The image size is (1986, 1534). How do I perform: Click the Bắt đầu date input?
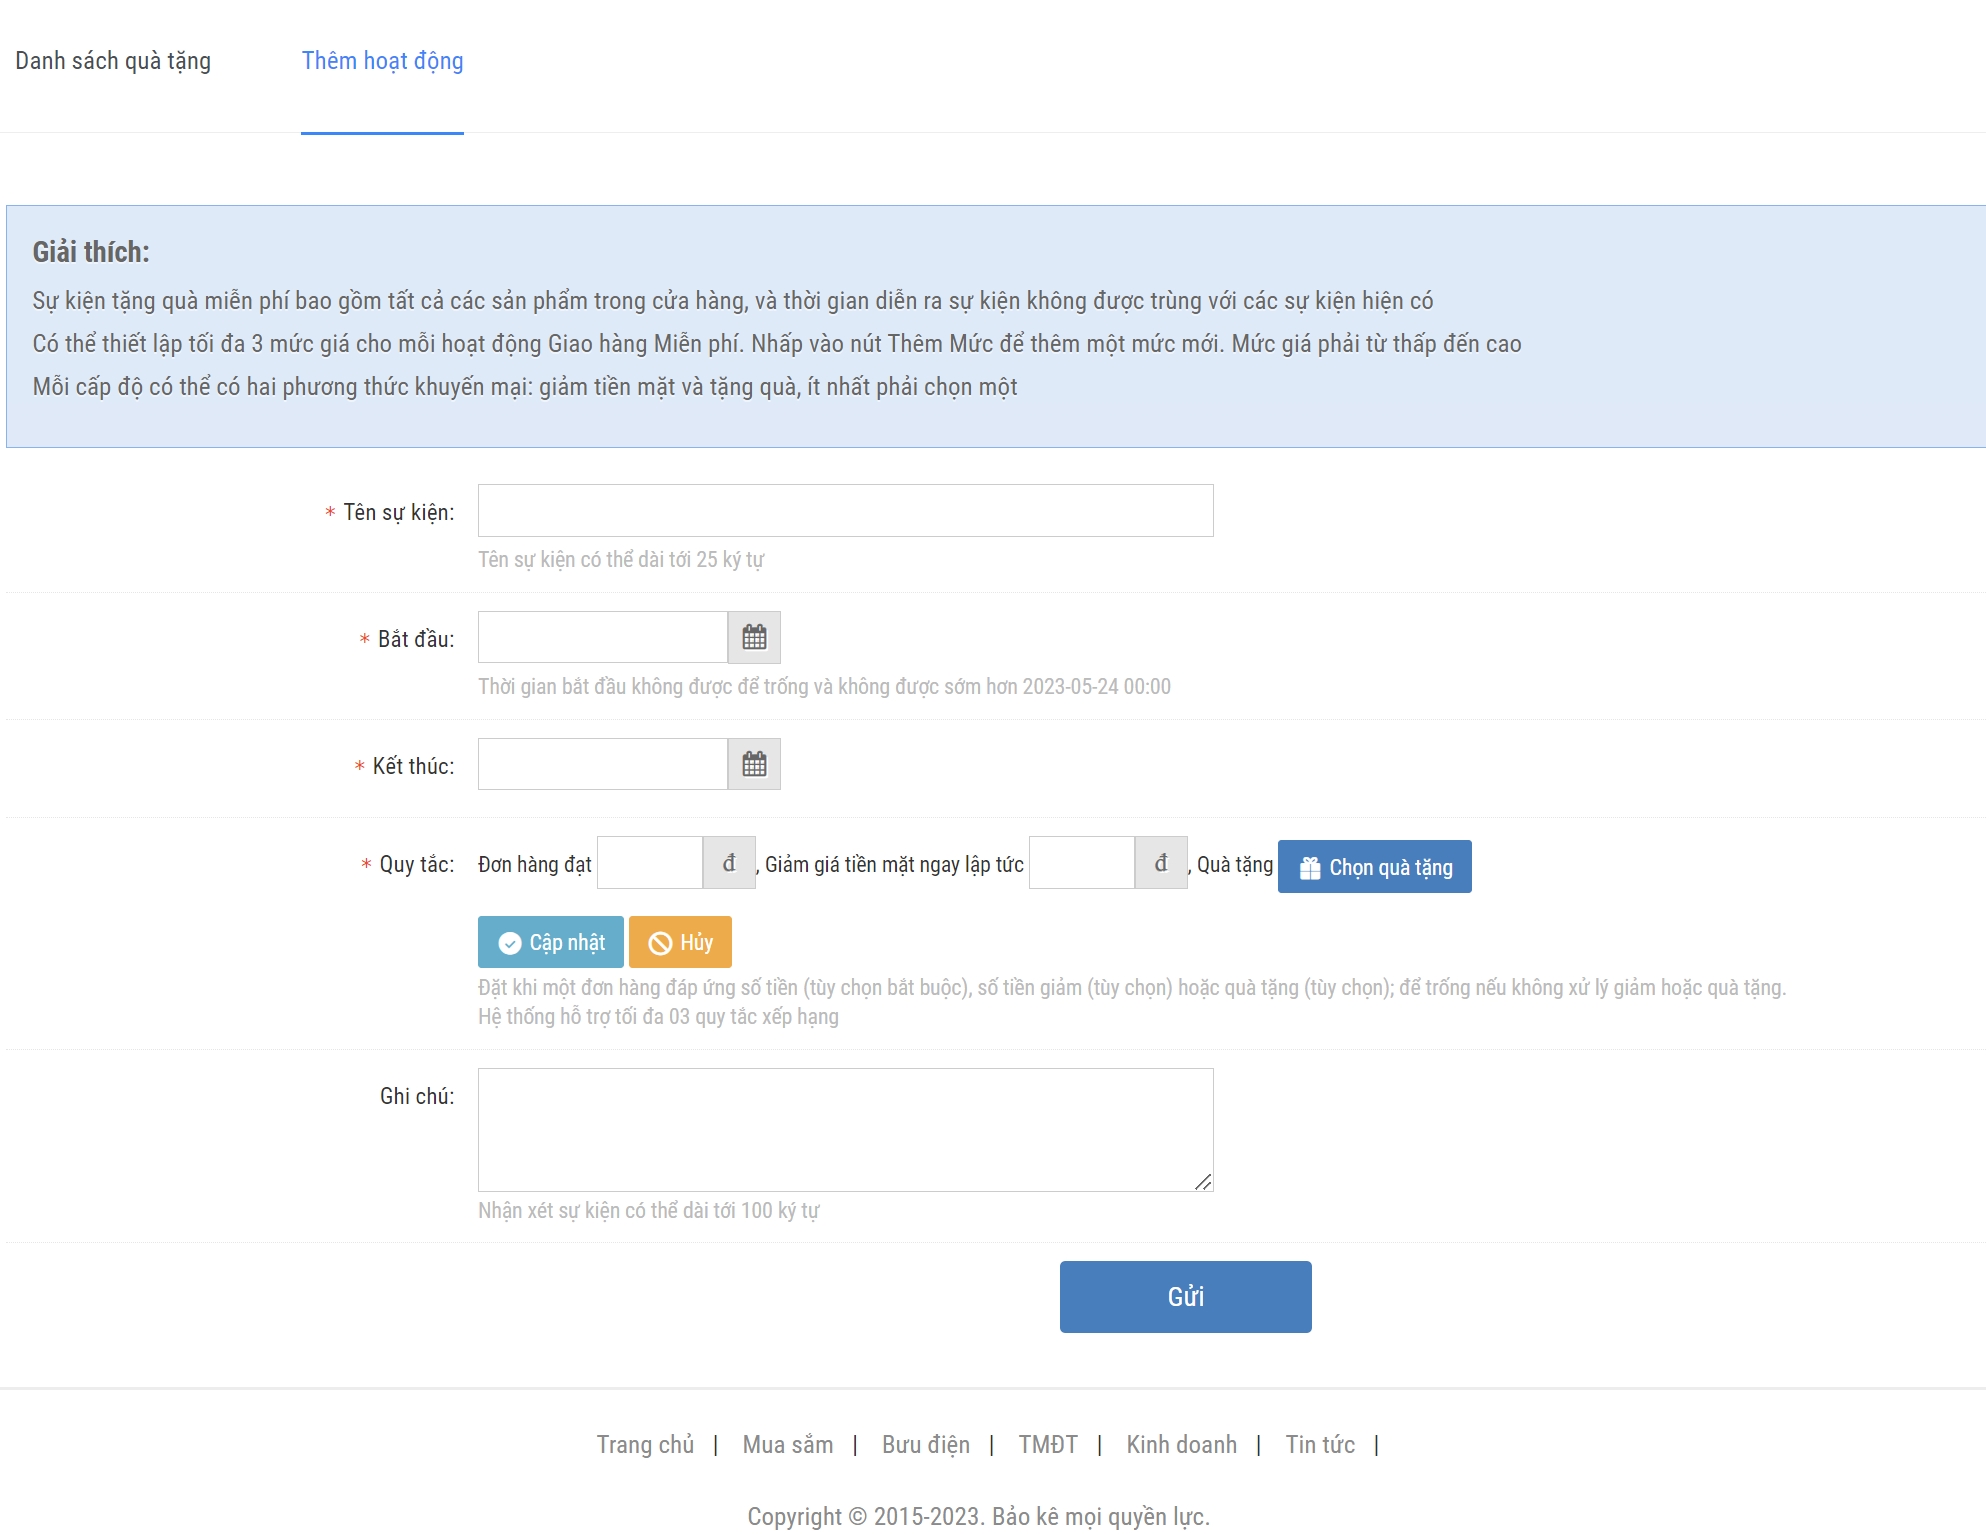click(602, 637)
